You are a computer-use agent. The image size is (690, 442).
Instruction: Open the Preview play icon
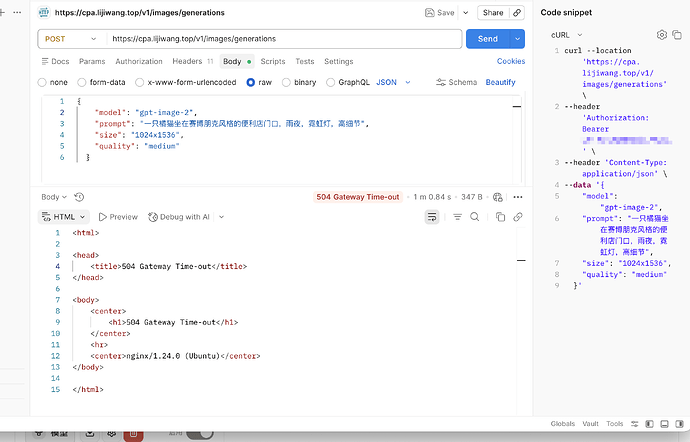coord(103,217)
